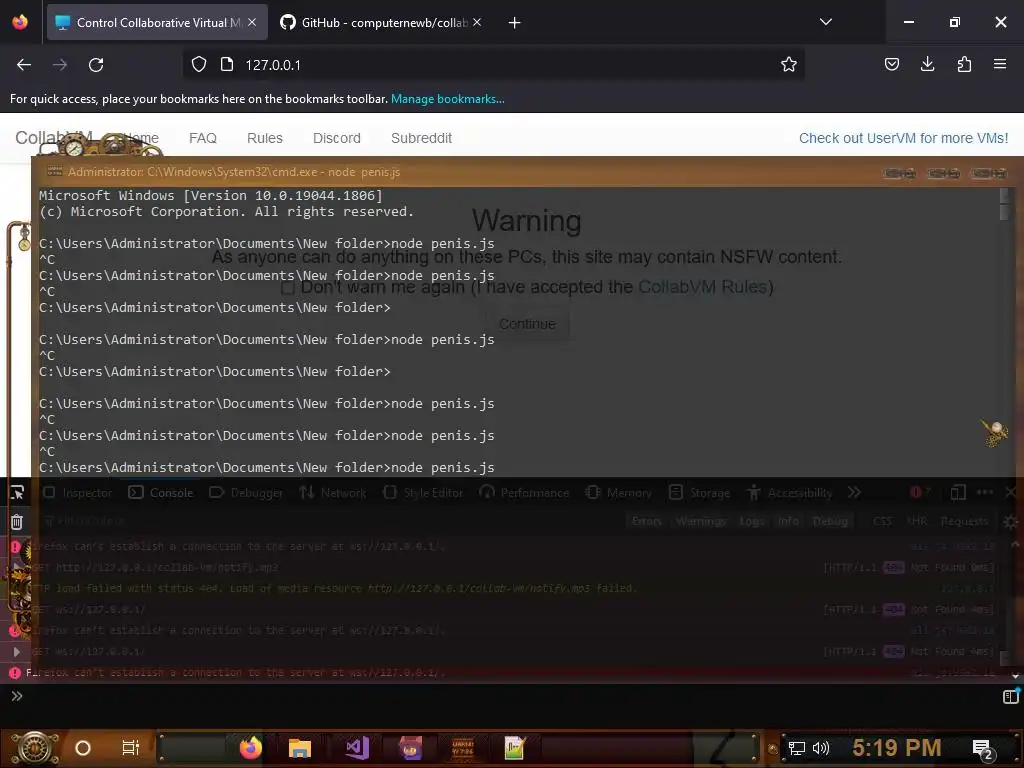
Task: Expand the last GET ws://127.0.0.1 log row
Action: point(16,651)
